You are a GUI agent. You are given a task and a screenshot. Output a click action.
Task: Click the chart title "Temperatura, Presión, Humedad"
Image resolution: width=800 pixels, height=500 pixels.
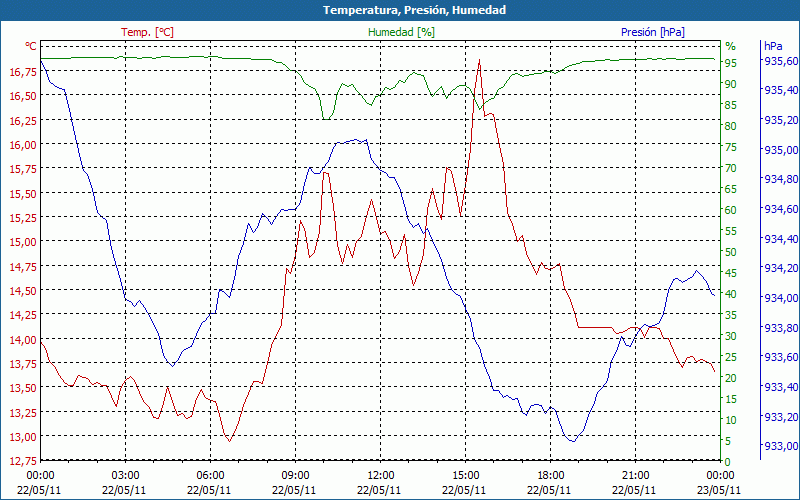[x=414, y=10]
